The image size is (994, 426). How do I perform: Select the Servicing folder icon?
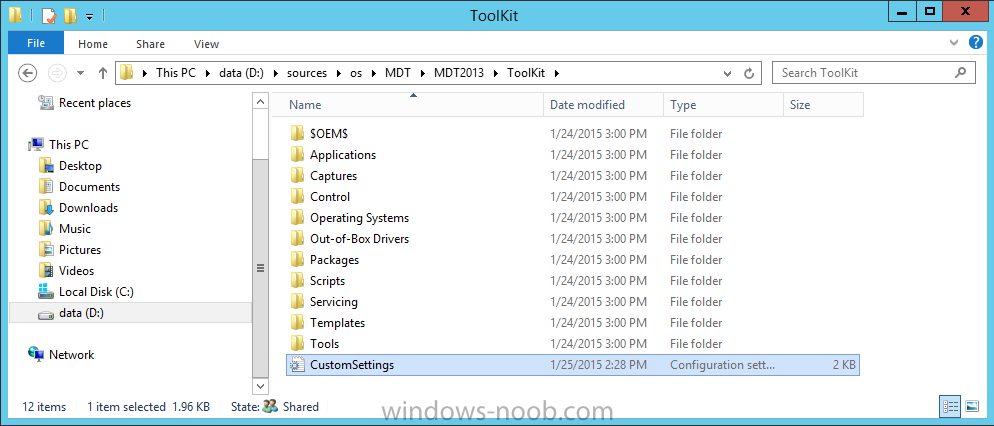tap(298, 301)
